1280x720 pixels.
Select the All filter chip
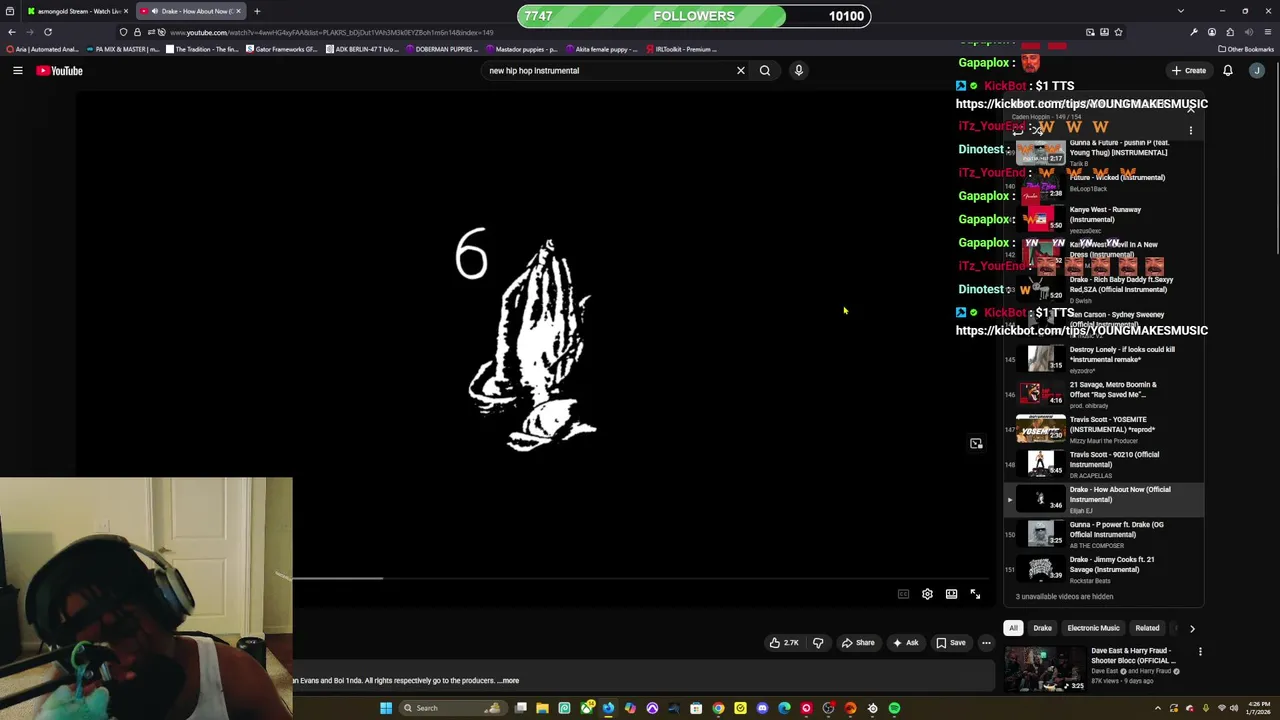pos(1013,628)
